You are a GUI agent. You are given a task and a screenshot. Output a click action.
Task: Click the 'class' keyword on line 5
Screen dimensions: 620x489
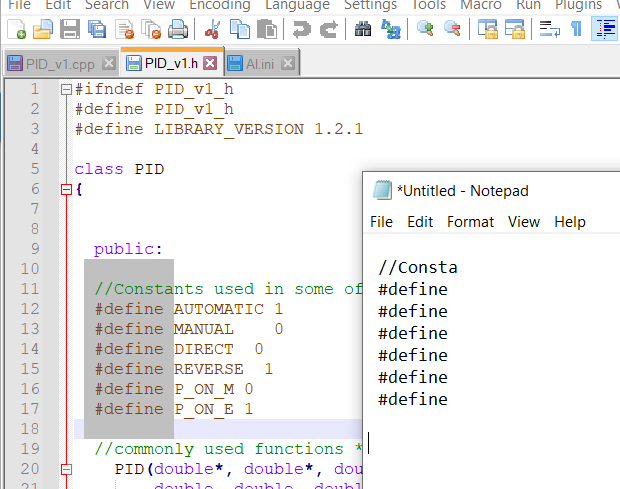99,169
